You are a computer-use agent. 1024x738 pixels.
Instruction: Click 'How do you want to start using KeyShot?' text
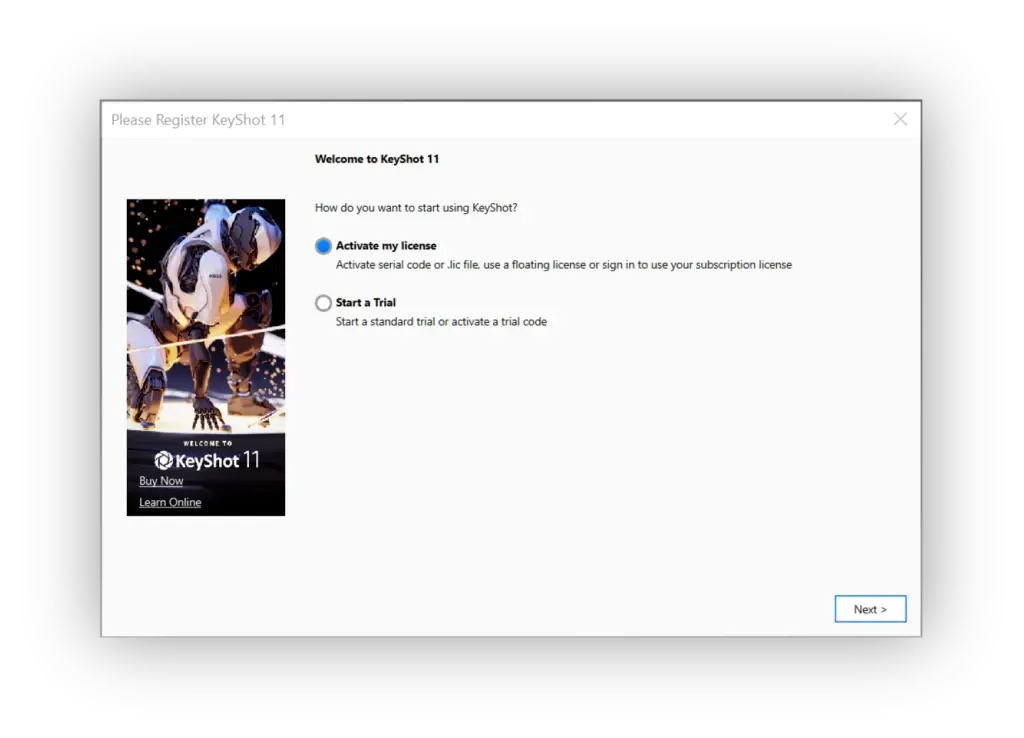[416, 208]
